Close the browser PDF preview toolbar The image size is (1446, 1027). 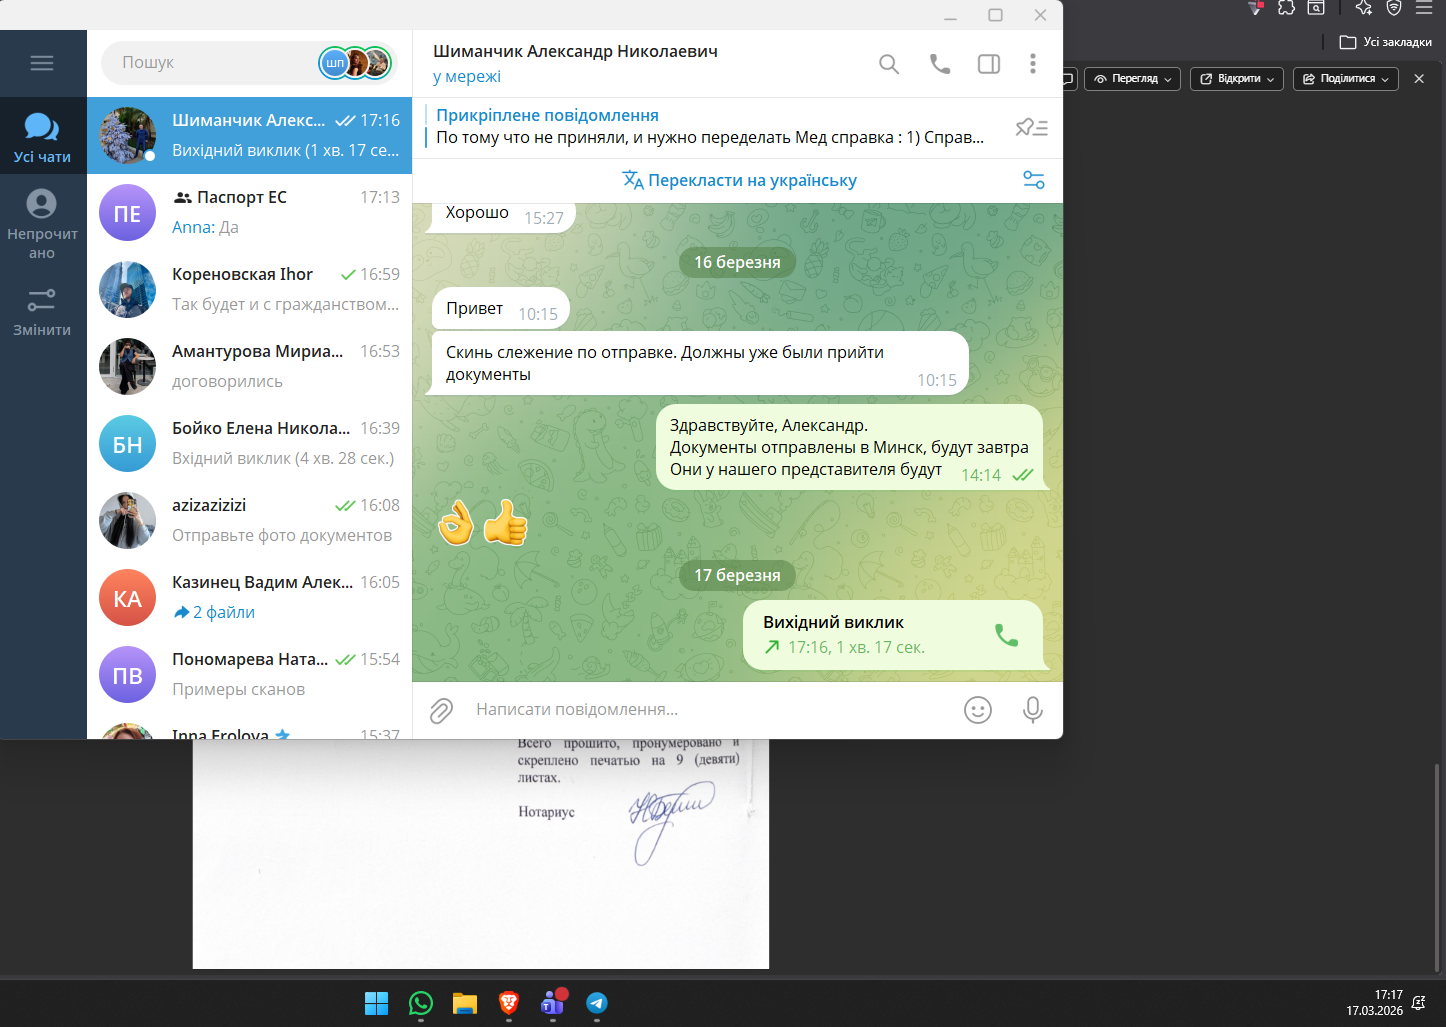[1419, 79]
